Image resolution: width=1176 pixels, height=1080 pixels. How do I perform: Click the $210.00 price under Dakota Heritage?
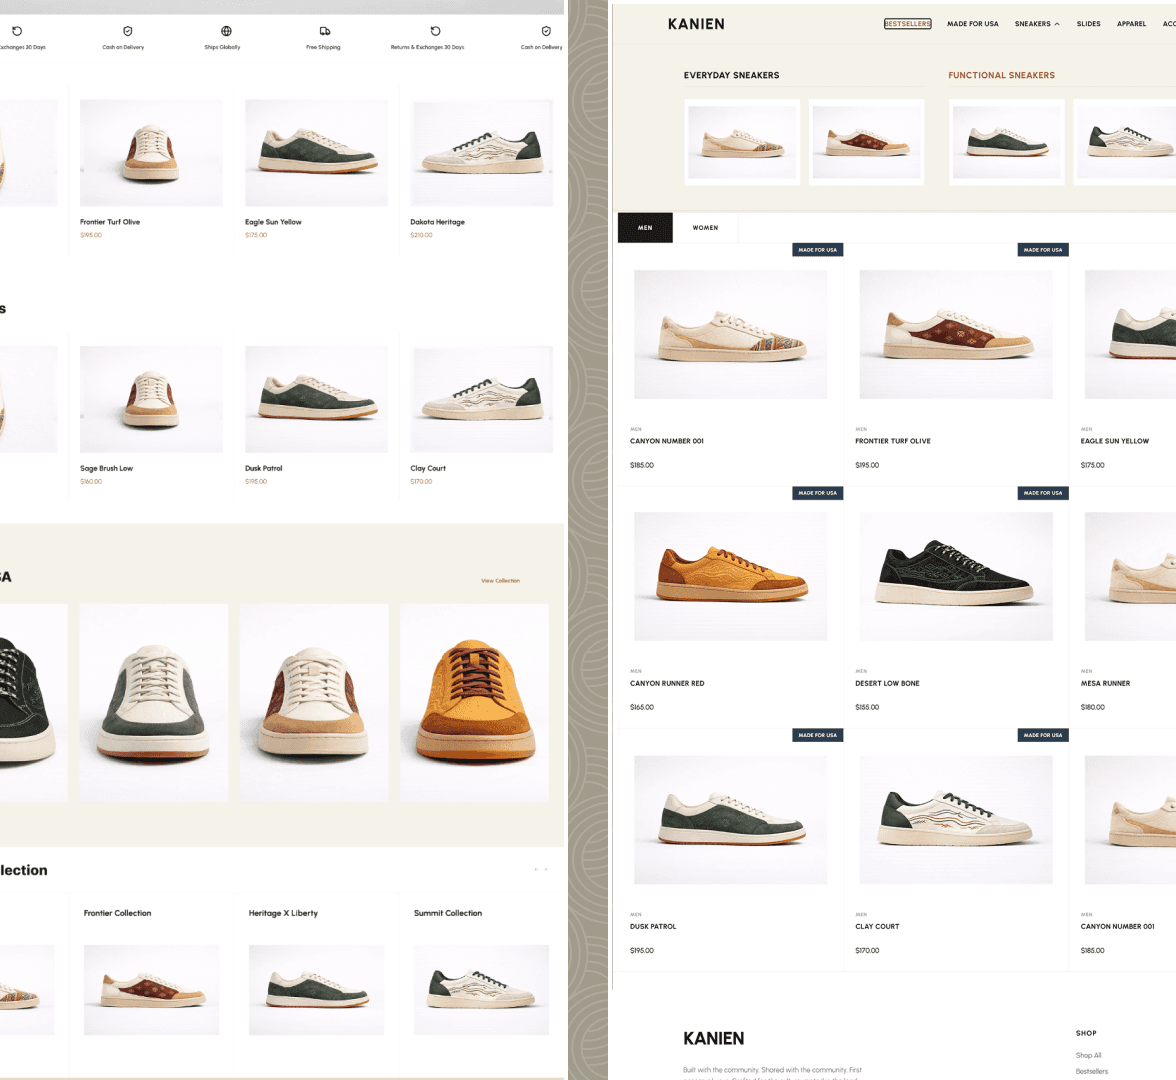[x=422, y=235]
